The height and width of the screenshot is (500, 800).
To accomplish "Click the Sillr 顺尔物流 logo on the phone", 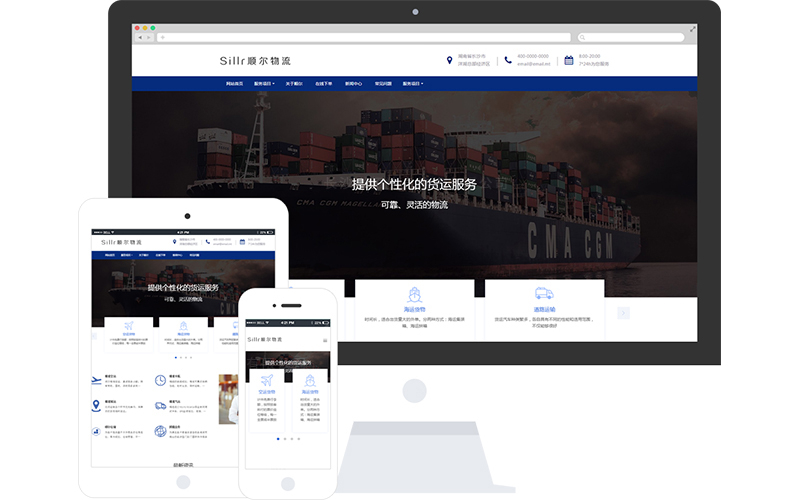I will 265,339.
